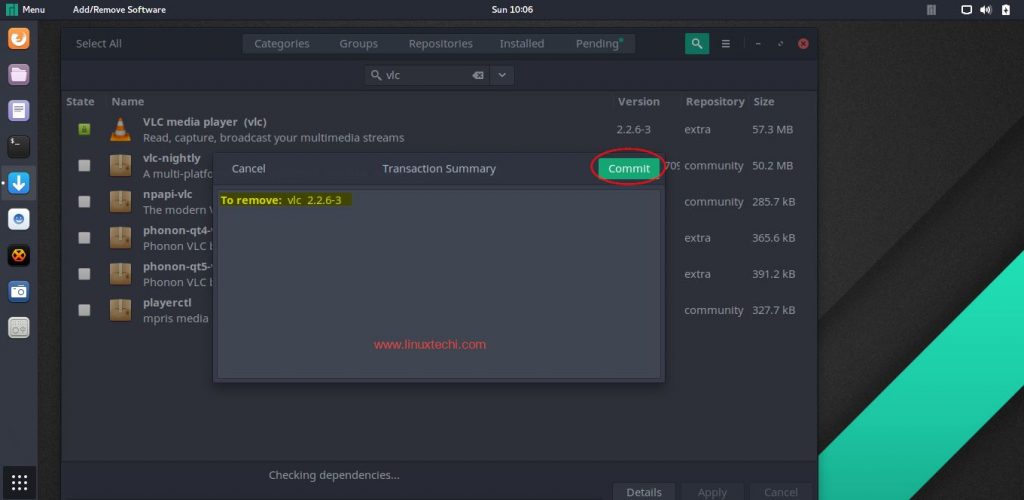Click the 2.2.6-3 version cell
The image size is (1024, 500).
pos(633,129)
